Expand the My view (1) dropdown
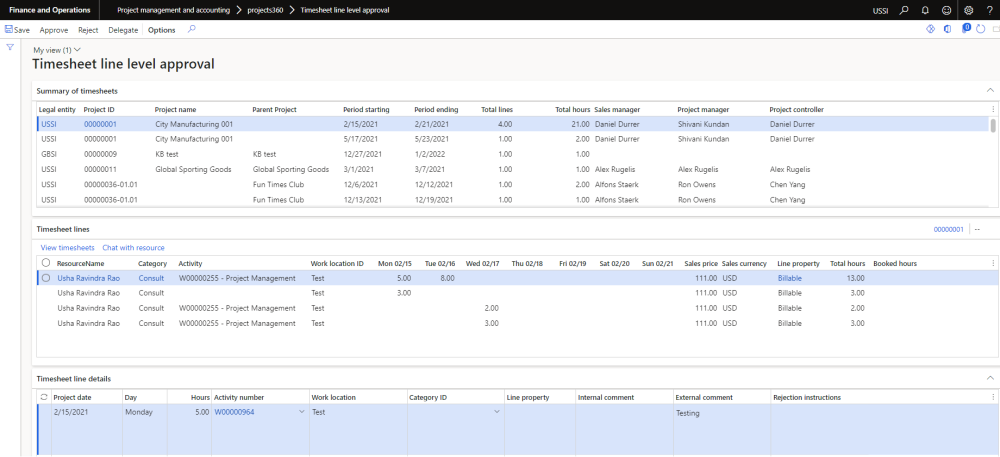This screenshot has width=1000, height=457. 57,49
